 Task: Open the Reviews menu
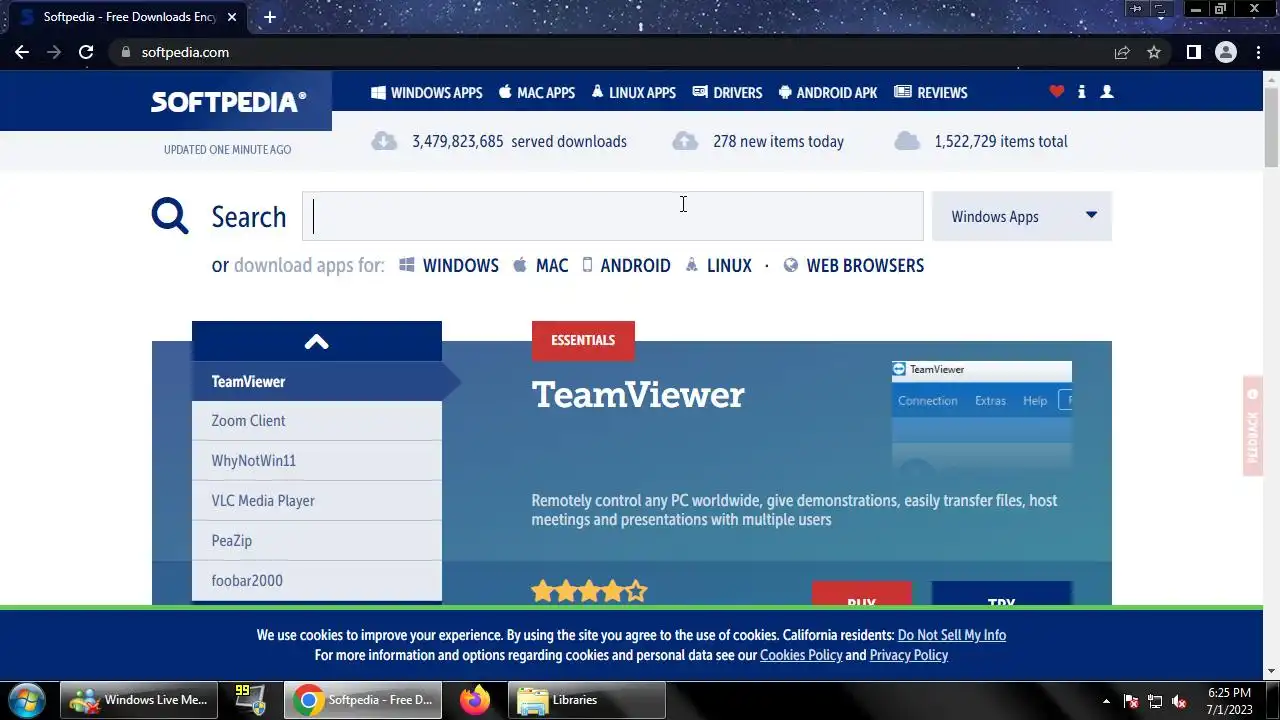[x=931, y=92]
